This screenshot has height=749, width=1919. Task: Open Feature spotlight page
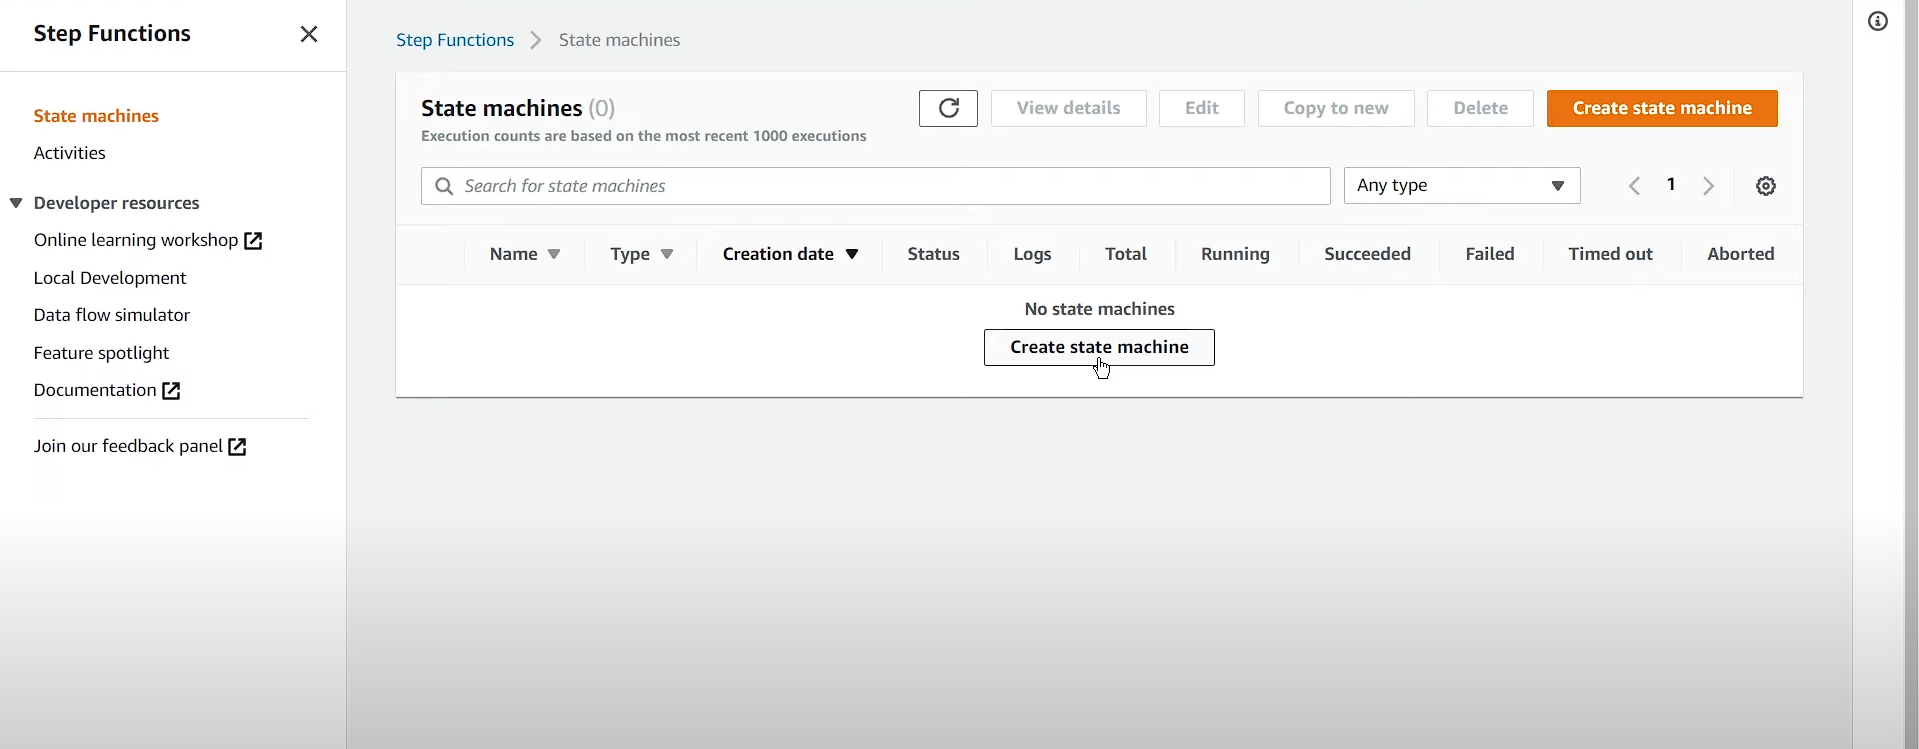pos(101,353)
